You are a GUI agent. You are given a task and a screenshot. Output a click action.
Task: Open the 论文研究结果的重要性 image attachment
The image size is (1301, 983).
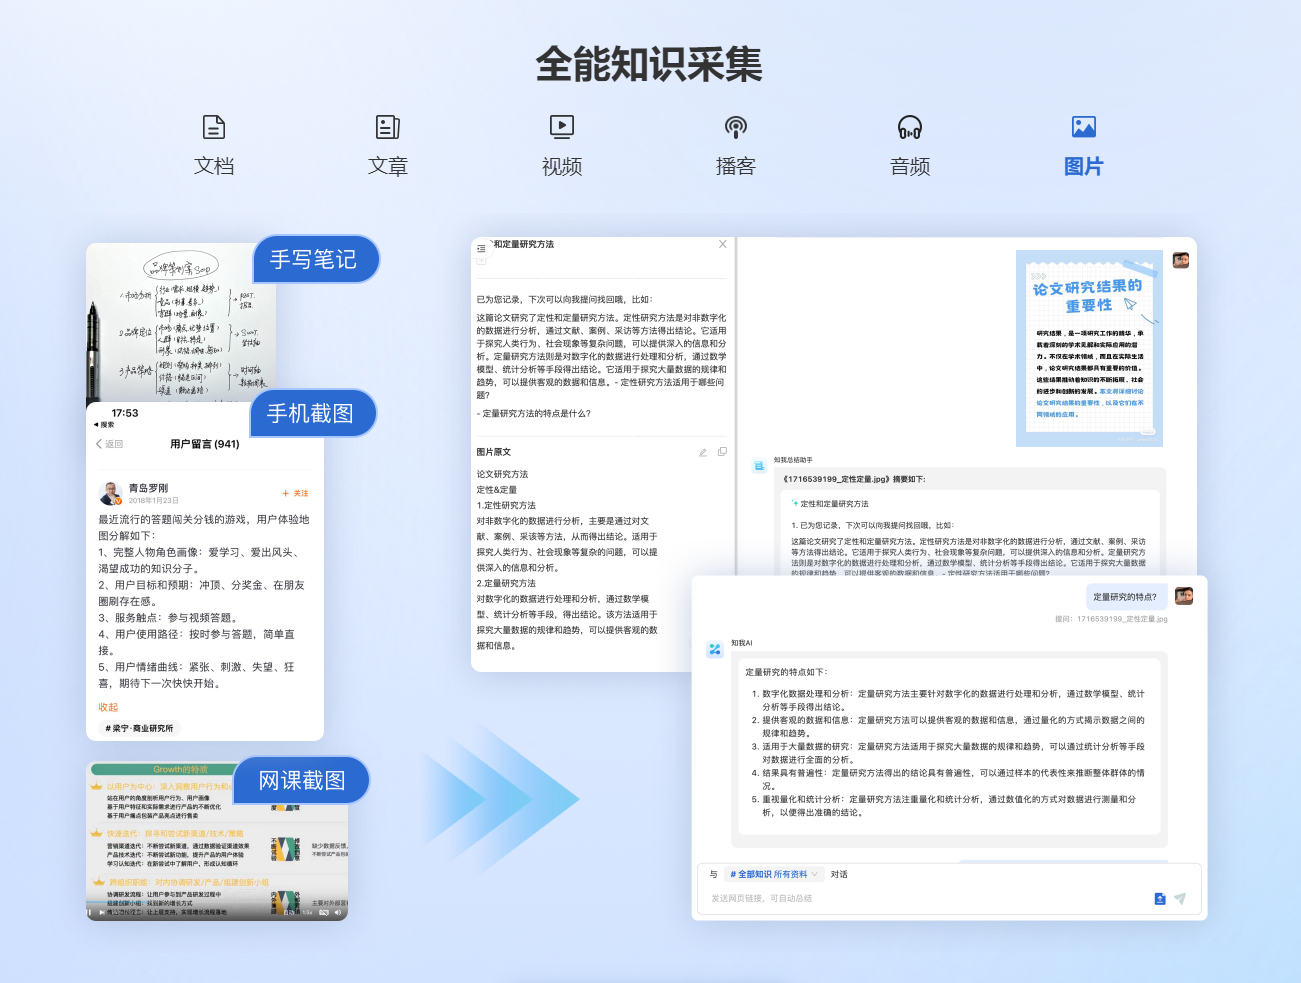point(1089,348)
